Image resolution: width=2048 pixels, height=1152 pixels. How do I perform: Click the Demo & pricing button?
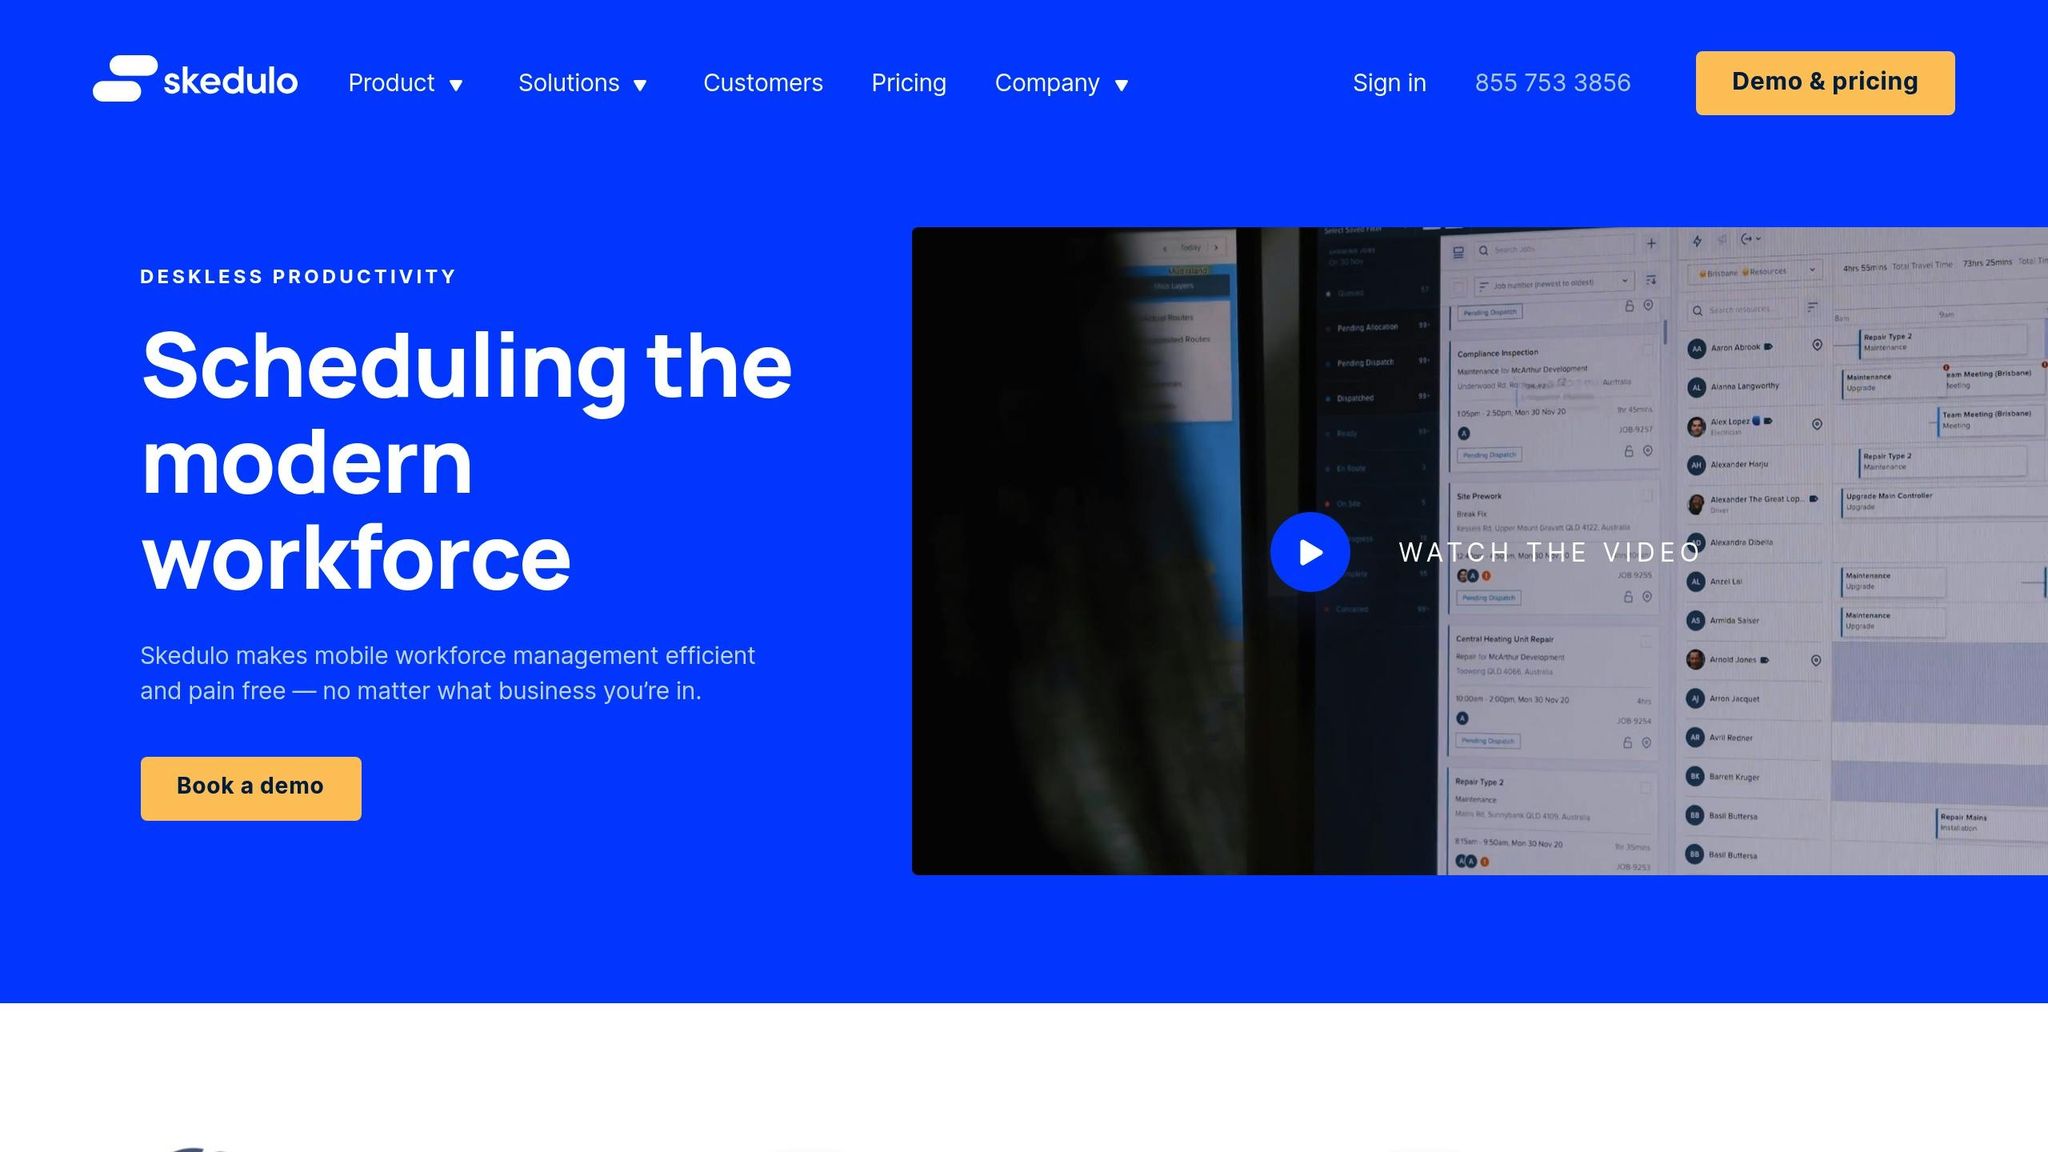[1825, 83]
